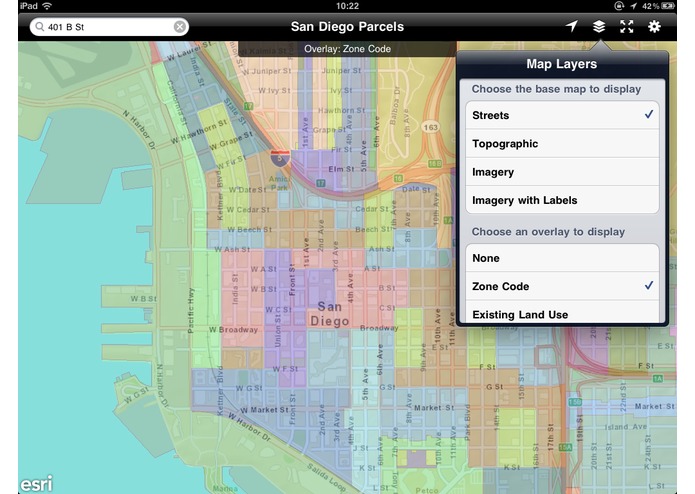The width and height of the screenshot is (695, 494).
Task: Tap the Overlay: Zone Code banner
Action: pos(348,49)
